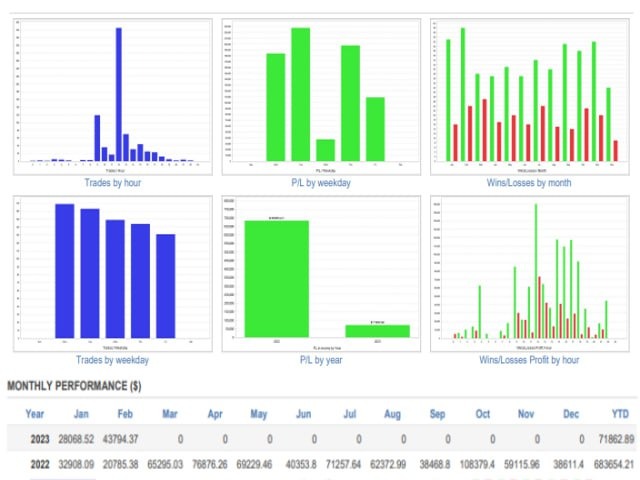Image resolution: width=640 pixels, height=480 pixels.
Task: Click the Trades by hour caption link
Action: pos(113,183)
